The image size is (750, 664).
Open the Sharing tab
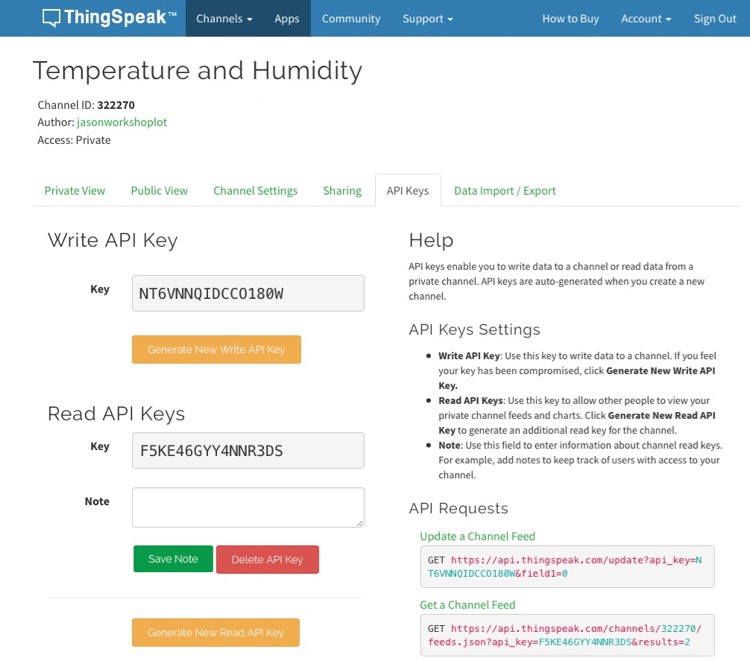click(x=342, y=190)
